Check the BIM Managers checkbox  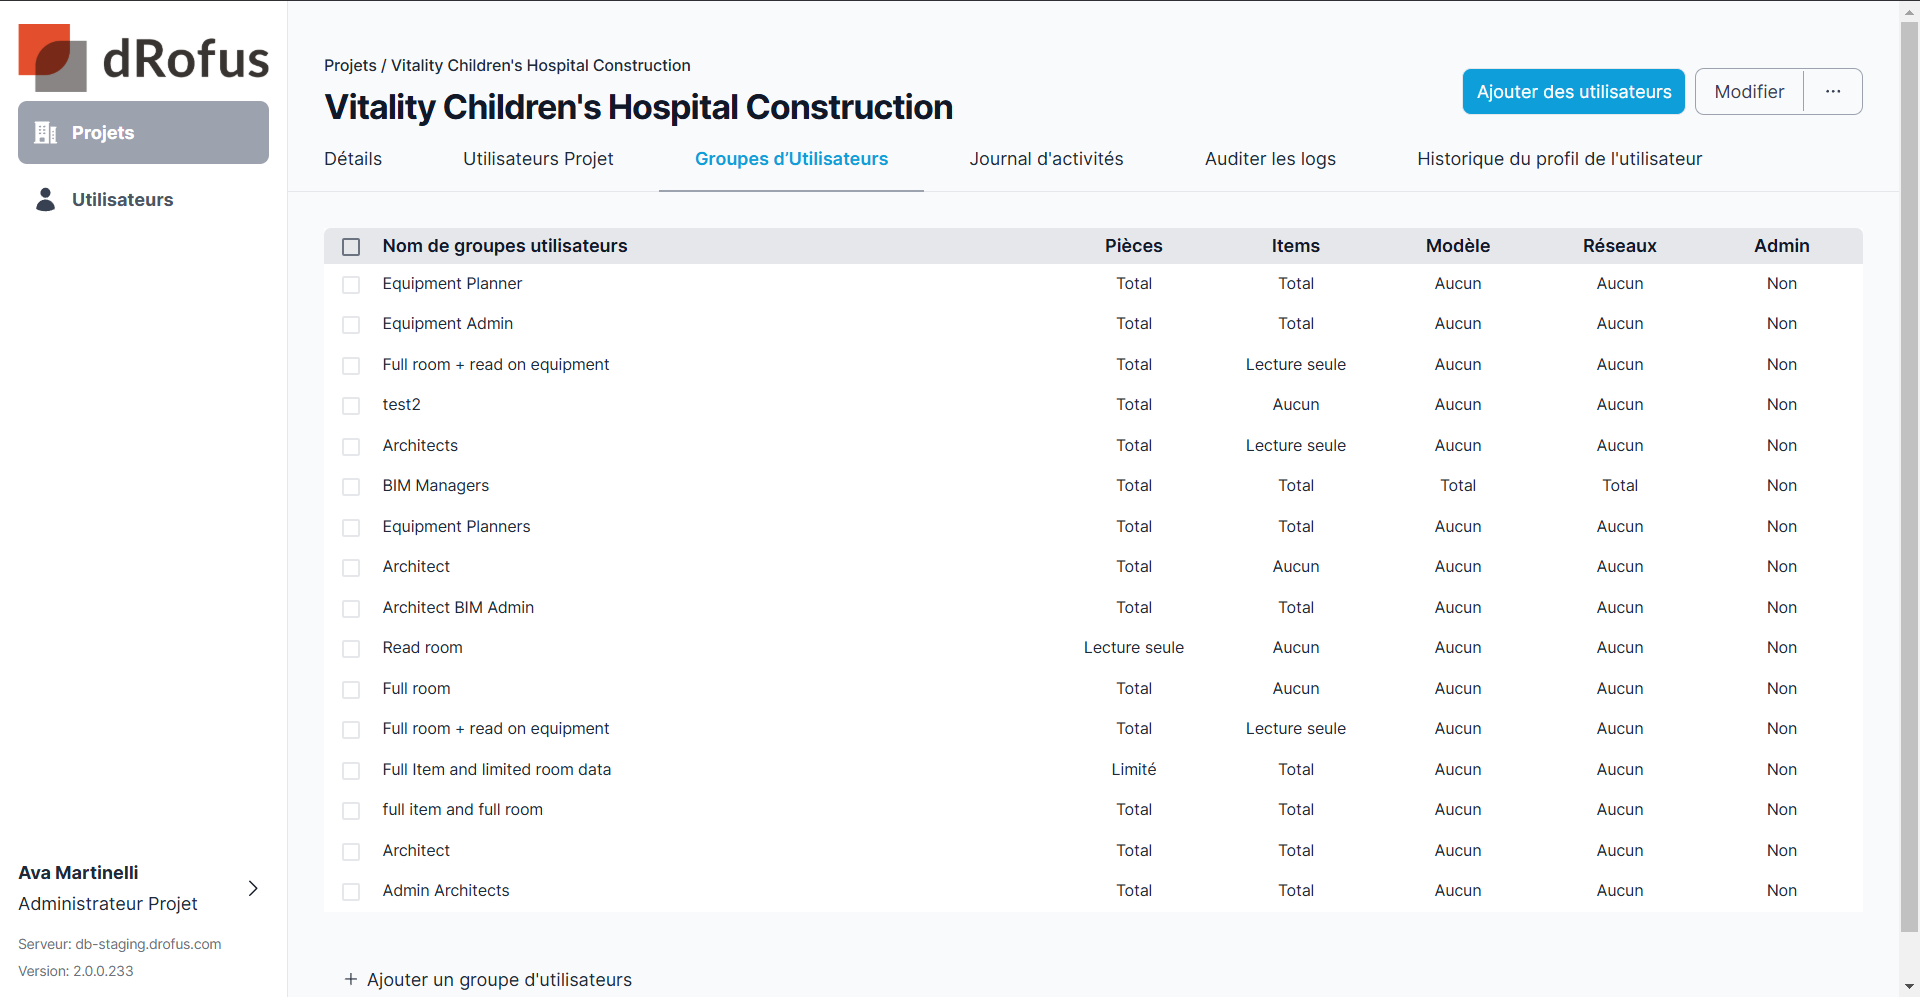tap(351, 487)
